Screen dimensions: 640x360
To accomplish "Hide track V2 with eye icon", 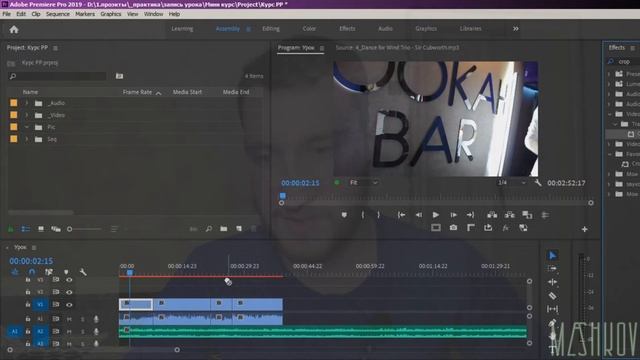I will 69,292.
